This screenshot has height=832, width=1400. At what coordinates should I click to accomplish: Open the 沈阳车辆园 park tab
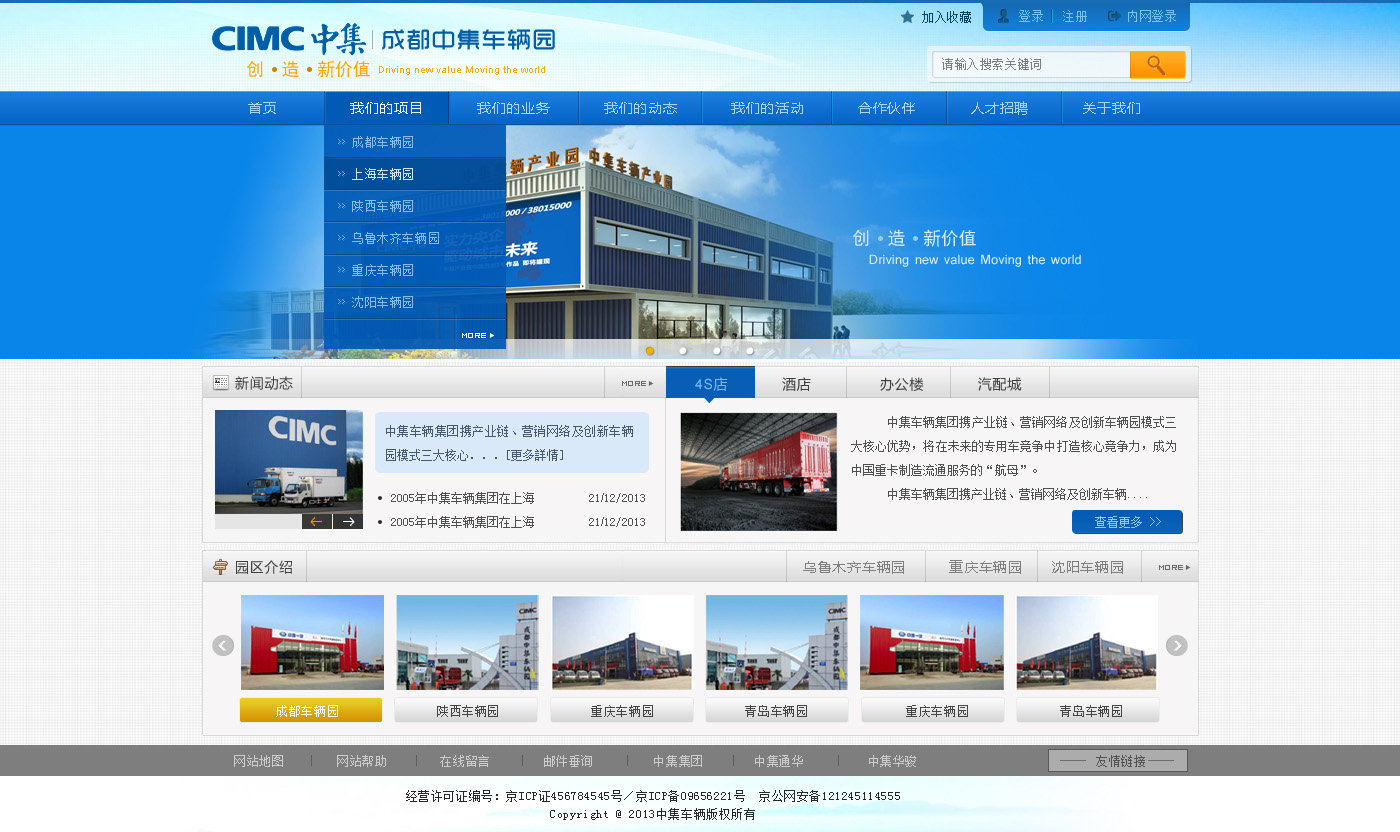pyautogui.click(x=1088, y=567)
